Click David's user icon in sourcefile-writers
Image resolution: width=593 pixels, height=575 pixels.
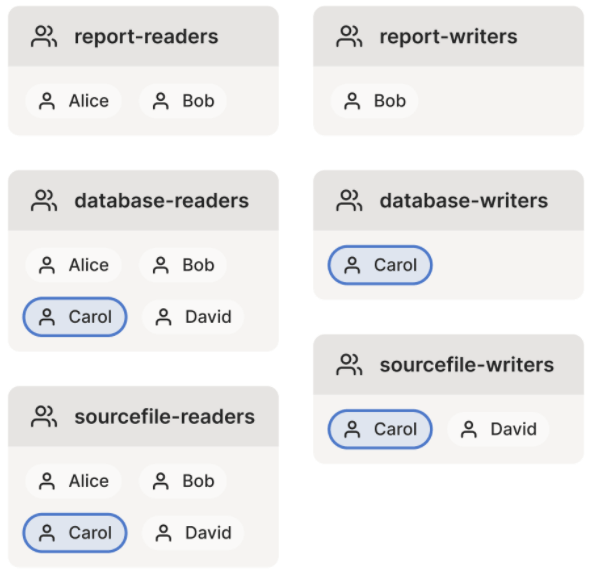point(469,429)
